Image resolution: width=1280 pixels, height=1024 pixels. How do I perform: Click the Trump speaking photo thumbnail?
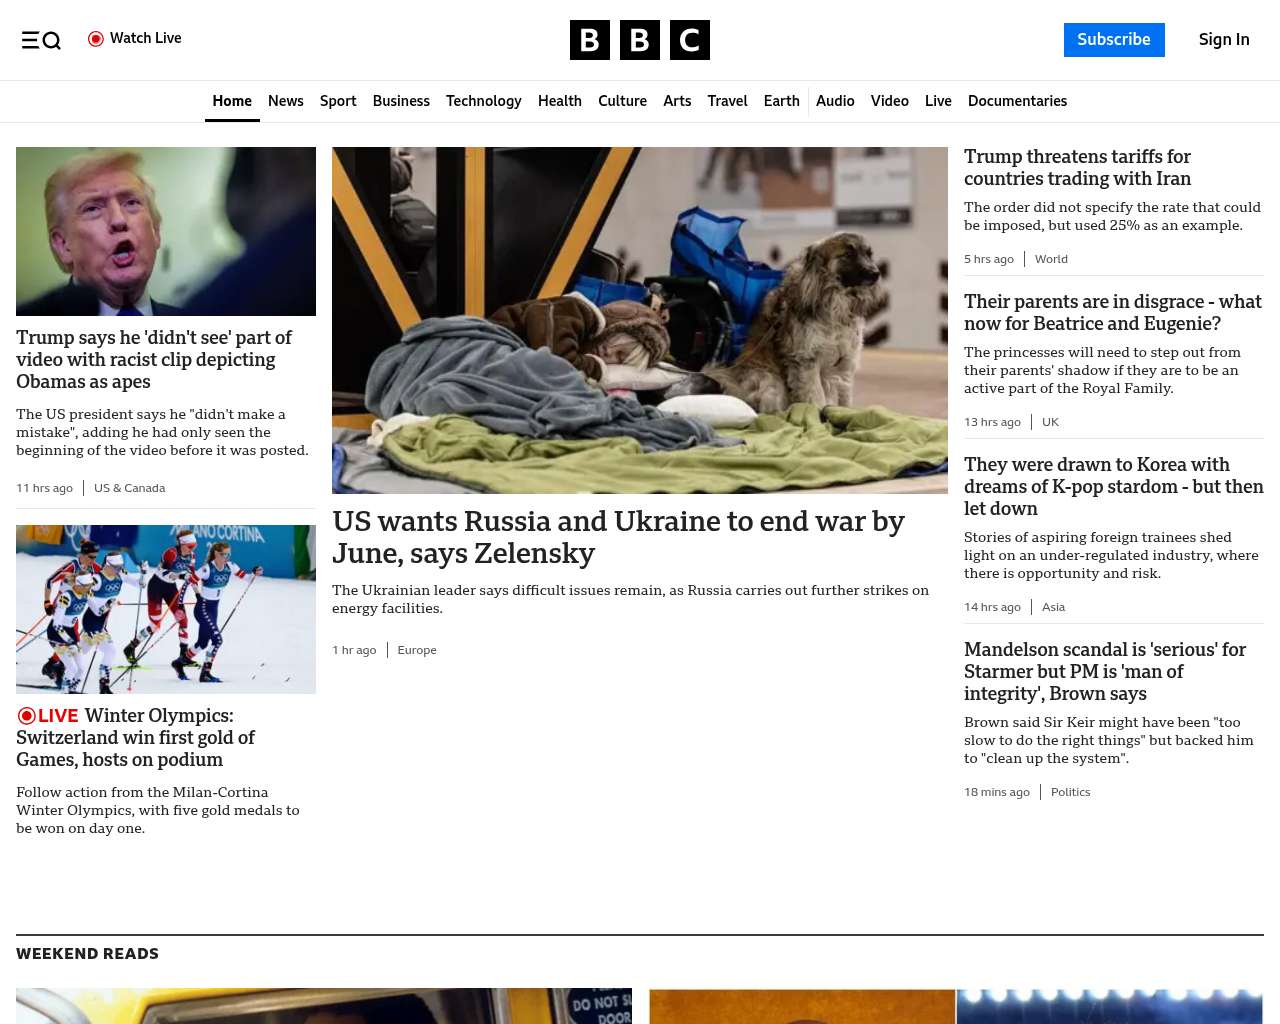click(x=166, y=231)
